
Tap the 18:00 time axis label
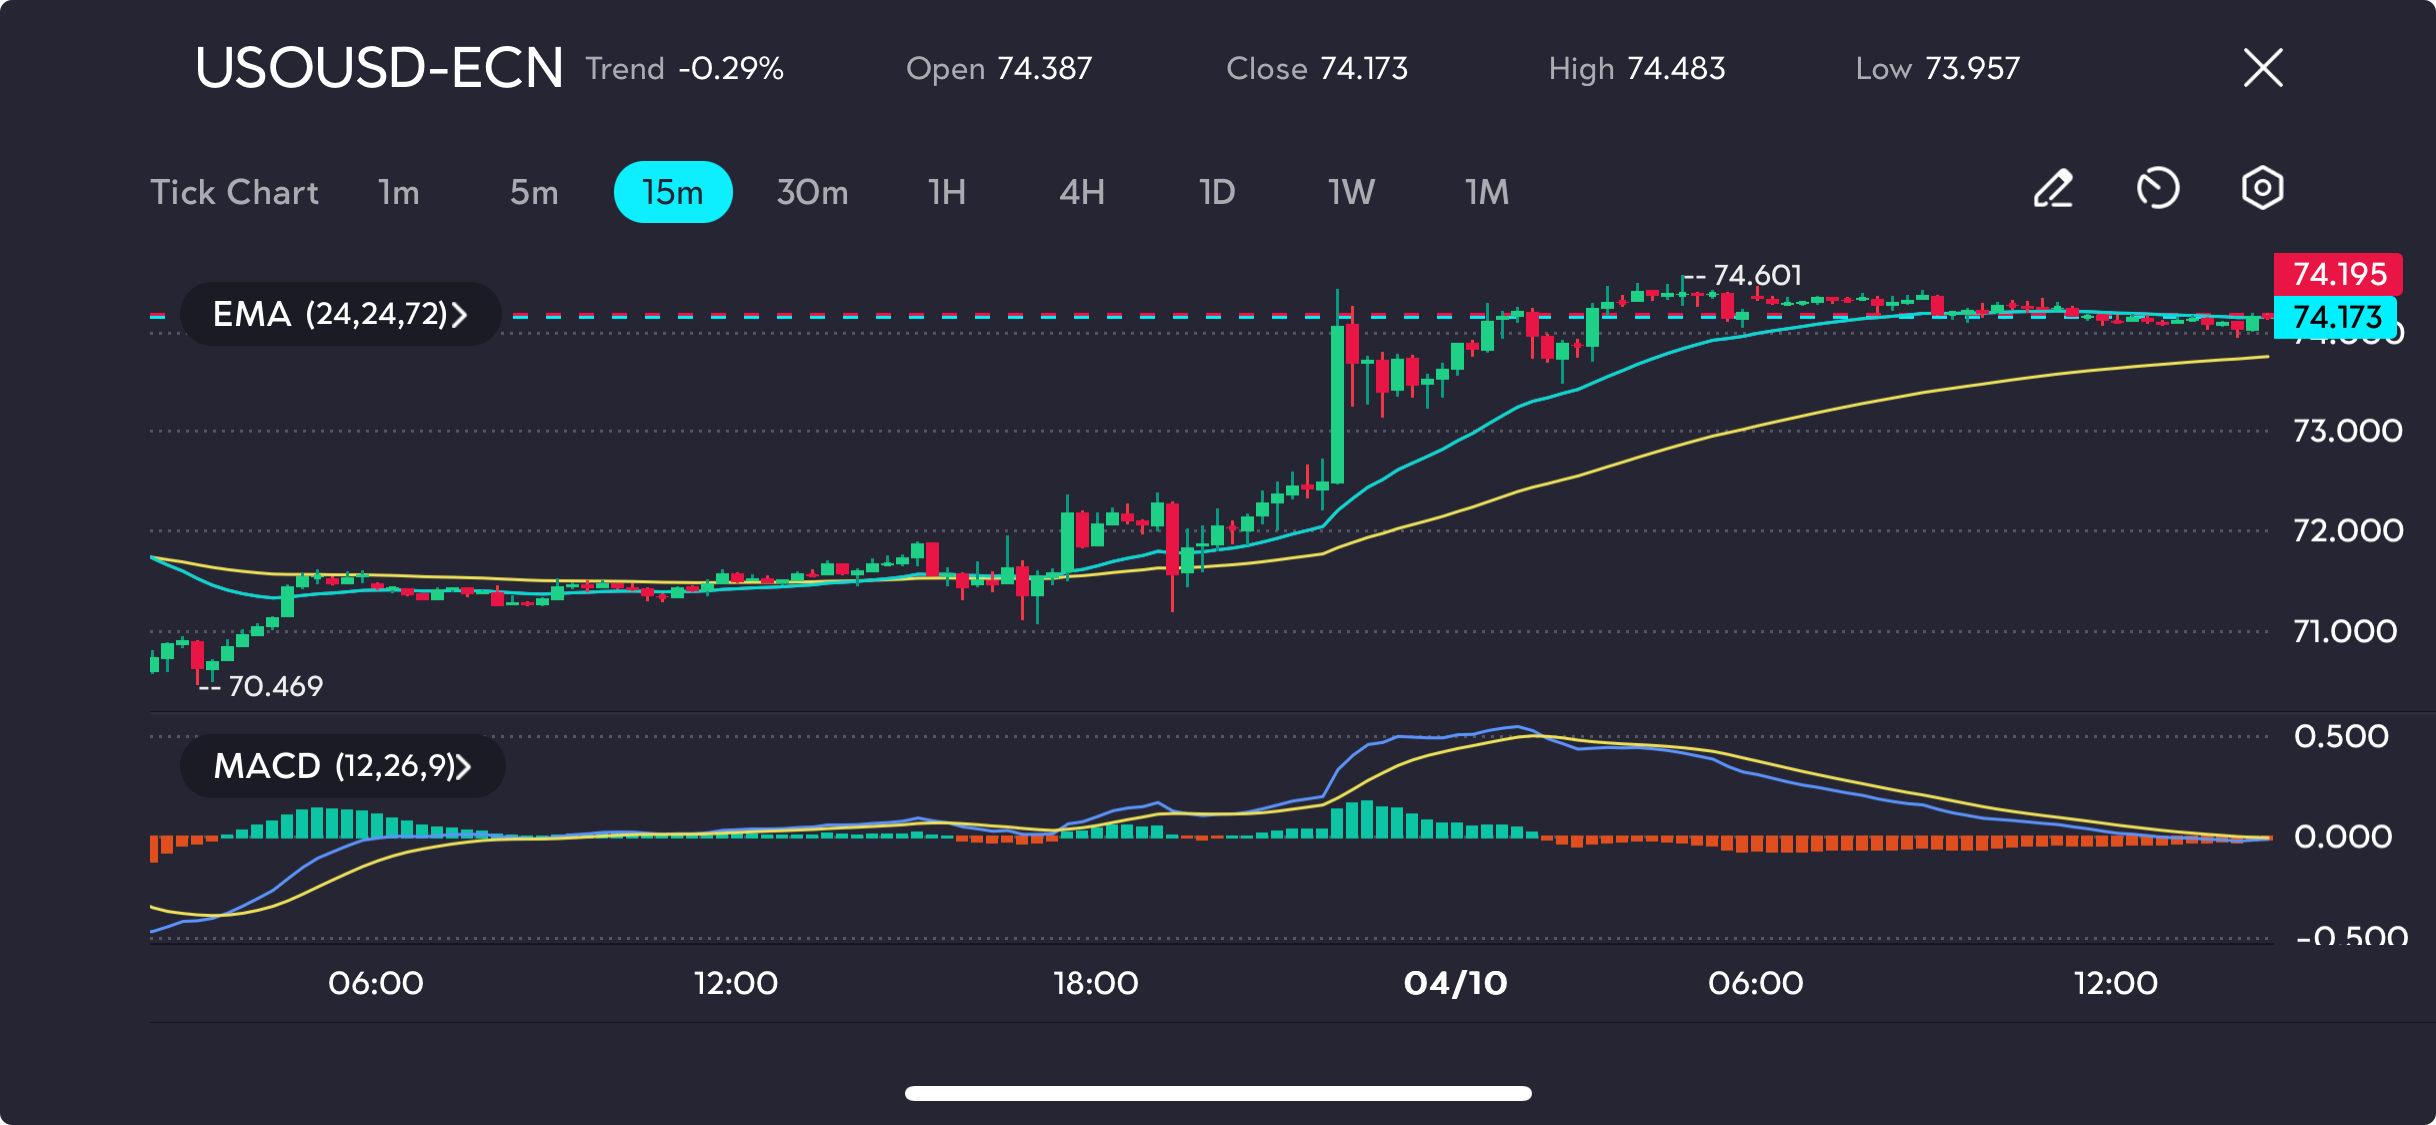pyautogui.click(x=1096, y=983)
